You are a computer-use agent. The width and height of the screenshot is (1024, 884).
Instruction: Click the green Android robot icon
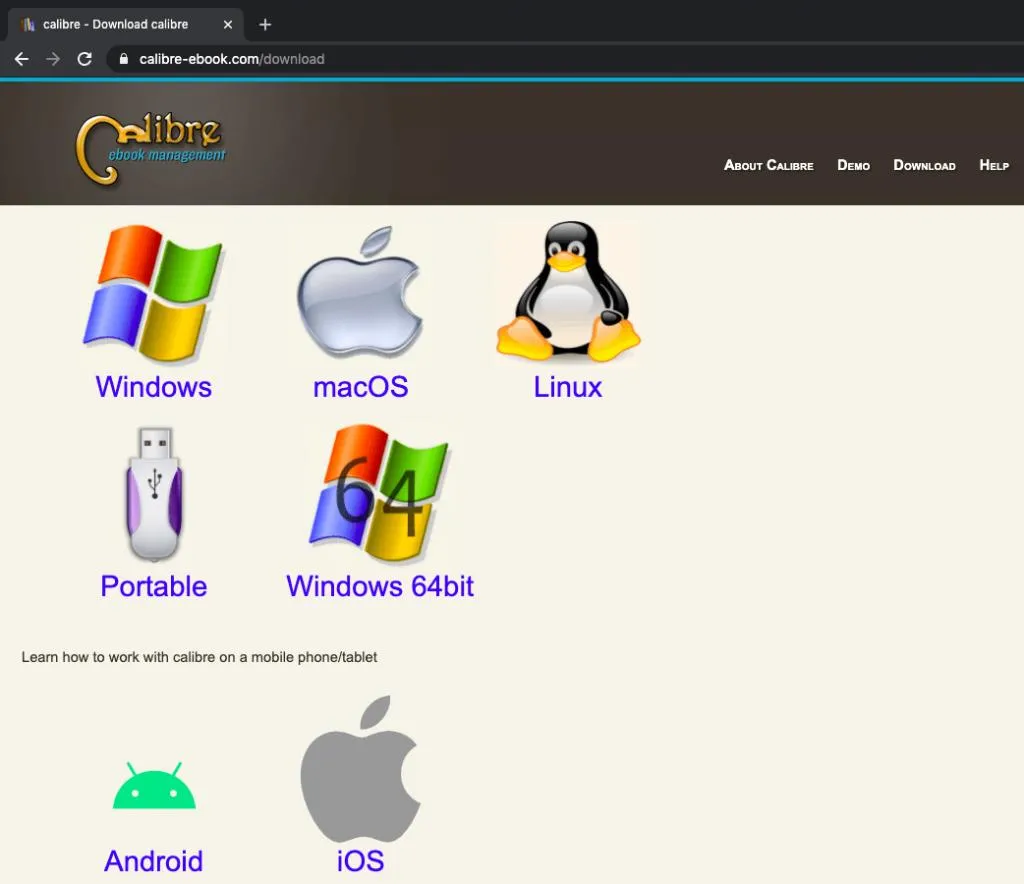pos(154,785)
